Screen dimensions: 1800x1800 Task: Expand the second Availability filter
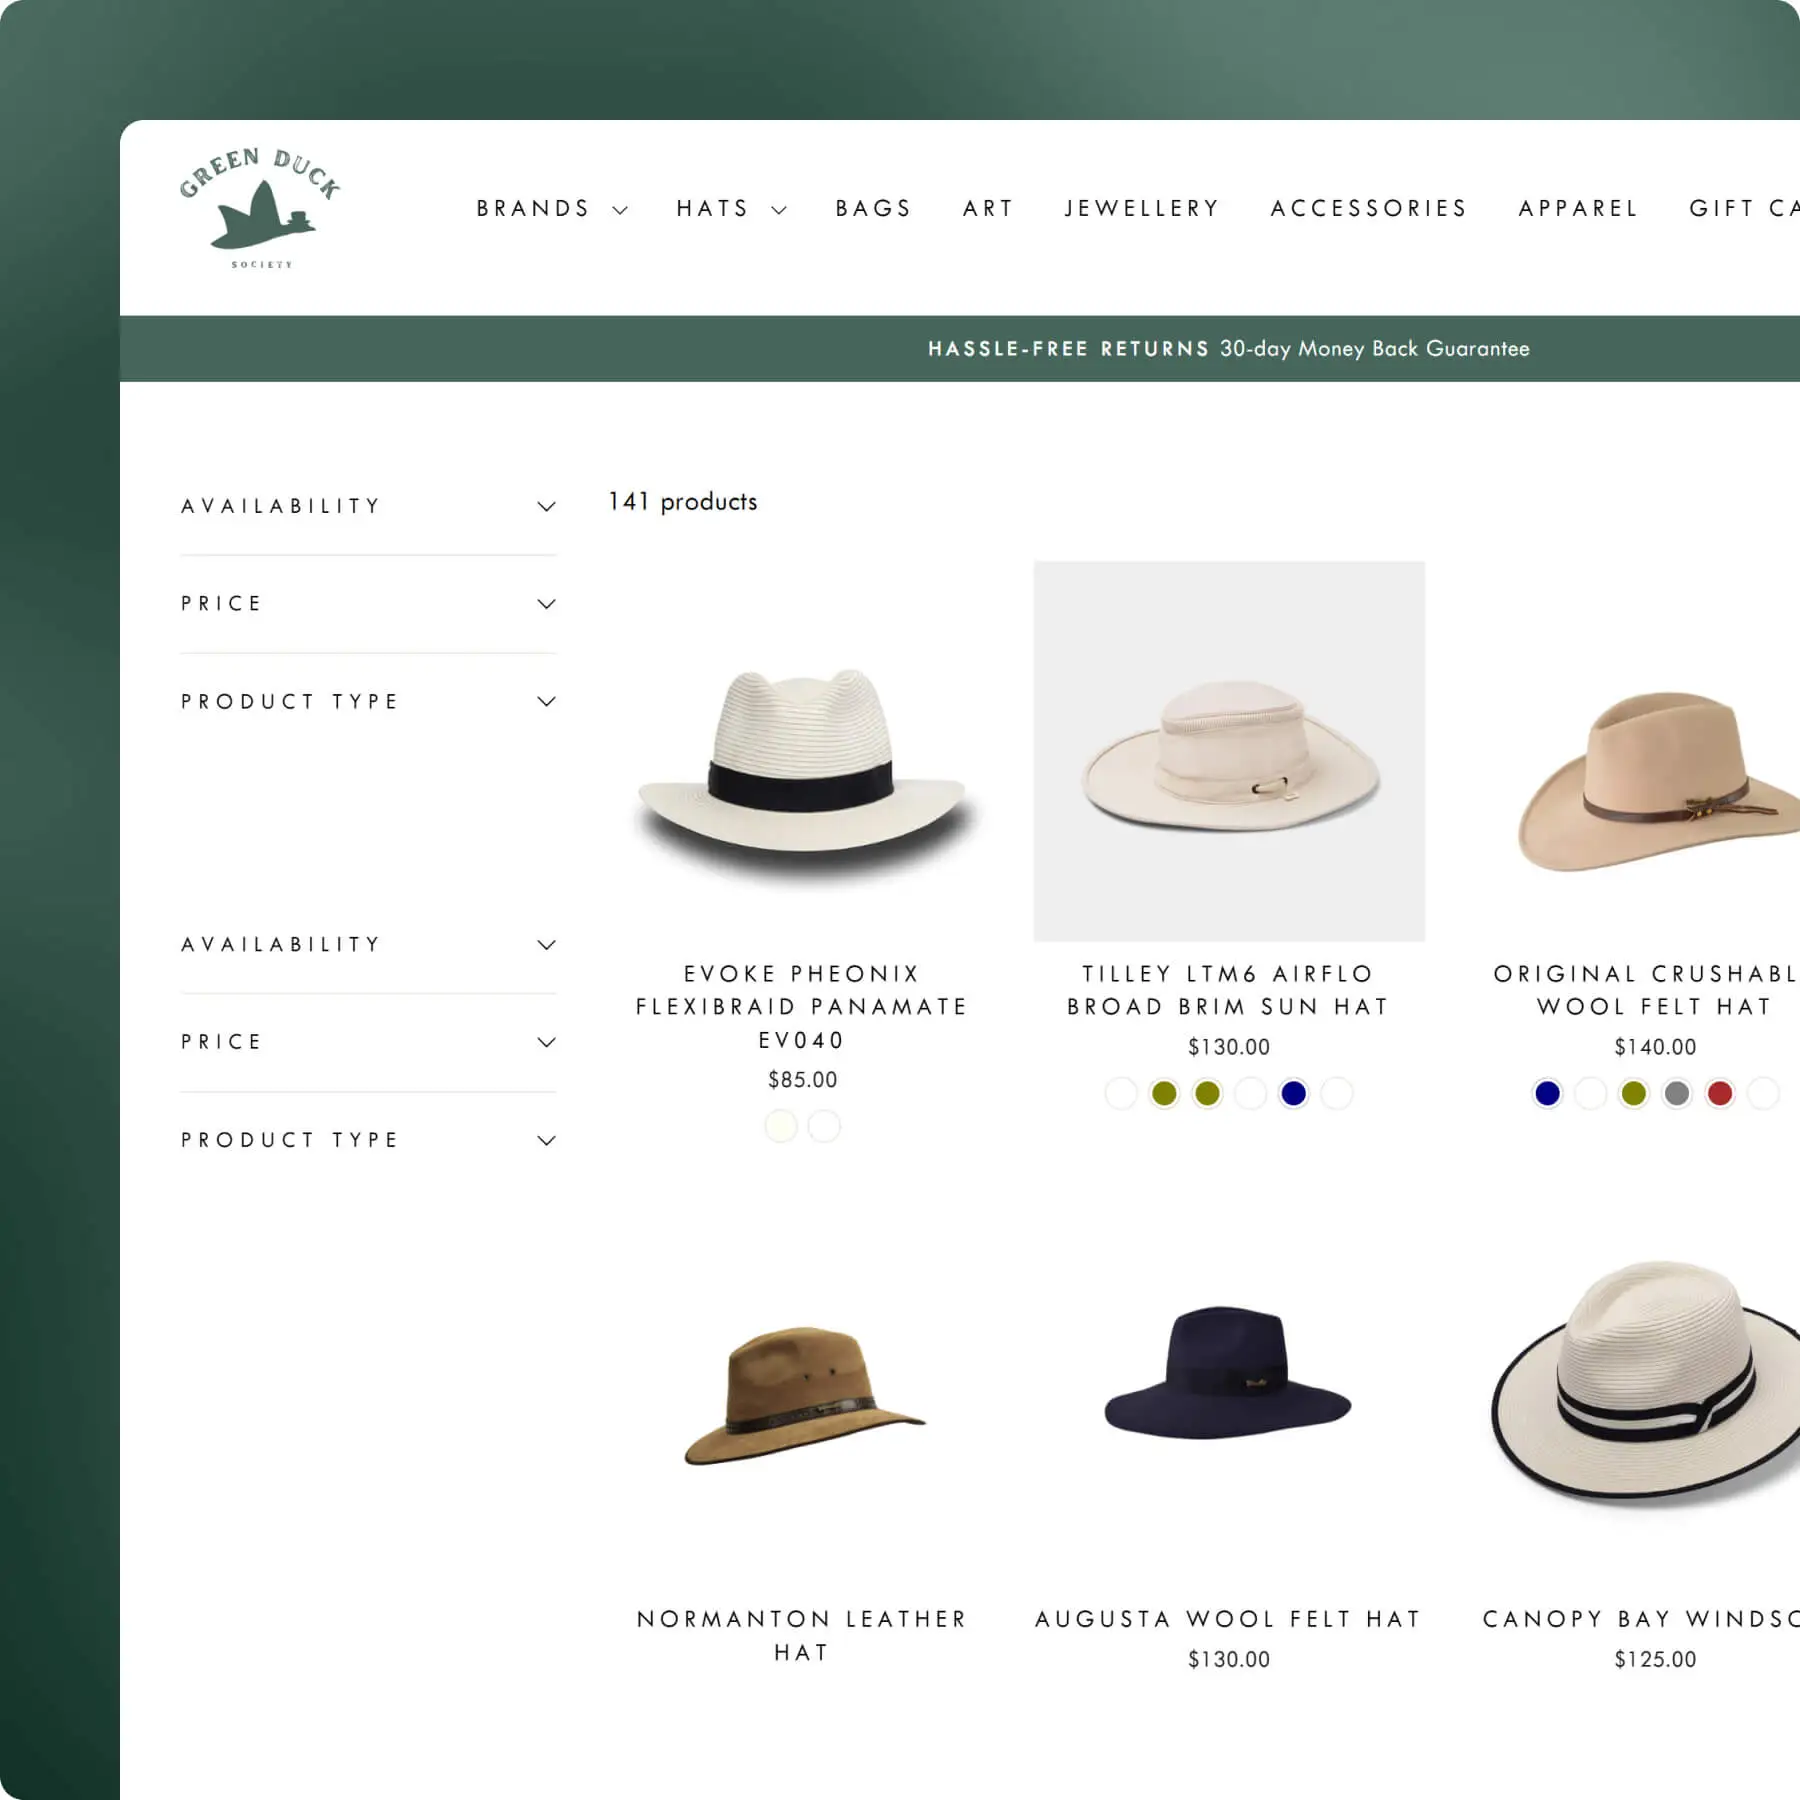(368, 945)
